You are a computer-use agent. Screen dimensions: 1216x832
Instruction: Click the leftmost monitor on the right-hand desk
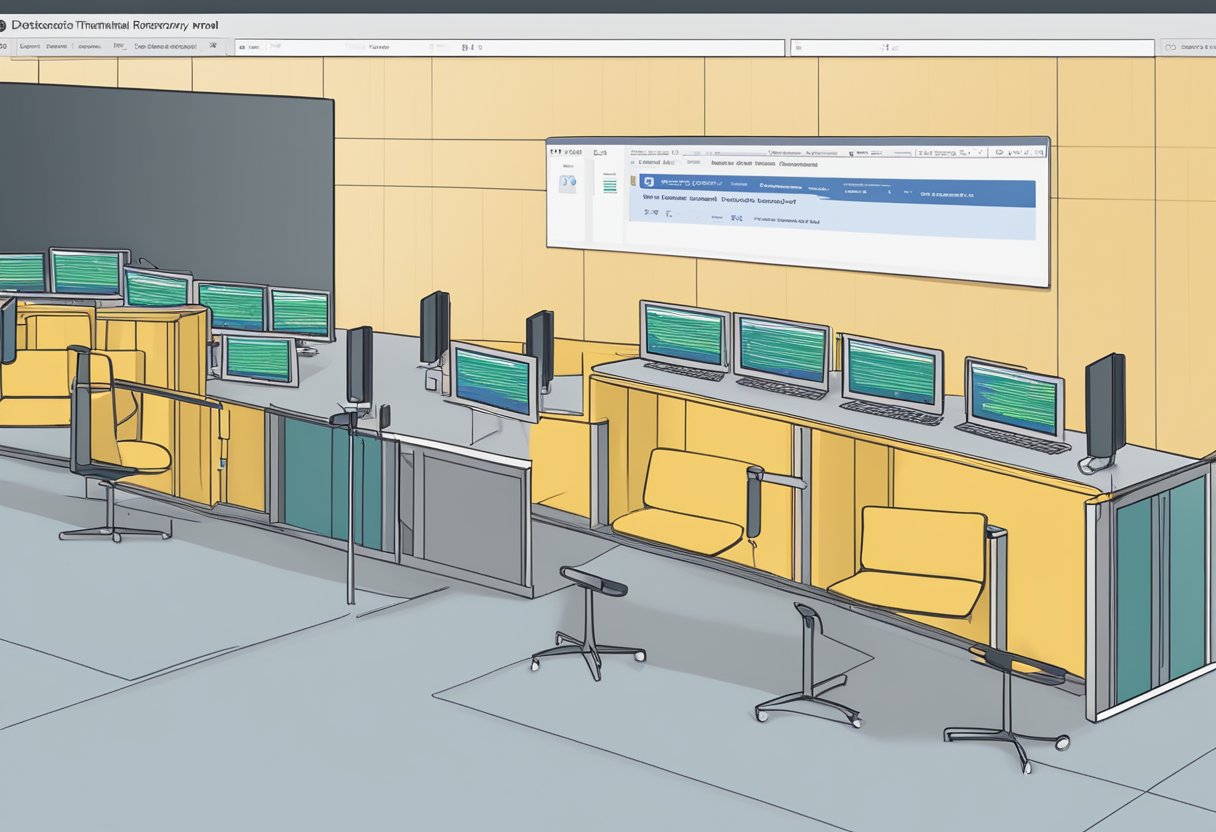click(684, 337)
